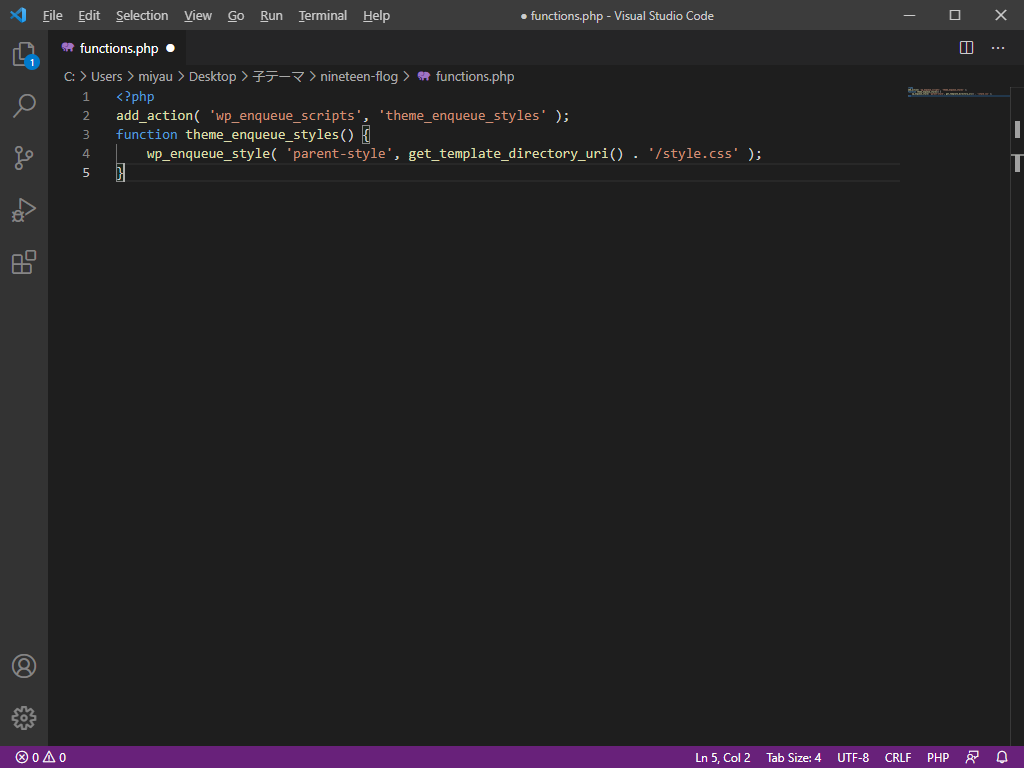The image size is (1024, 768).
Task: Click line number 2 in gutter
Action: pos(86,116)
